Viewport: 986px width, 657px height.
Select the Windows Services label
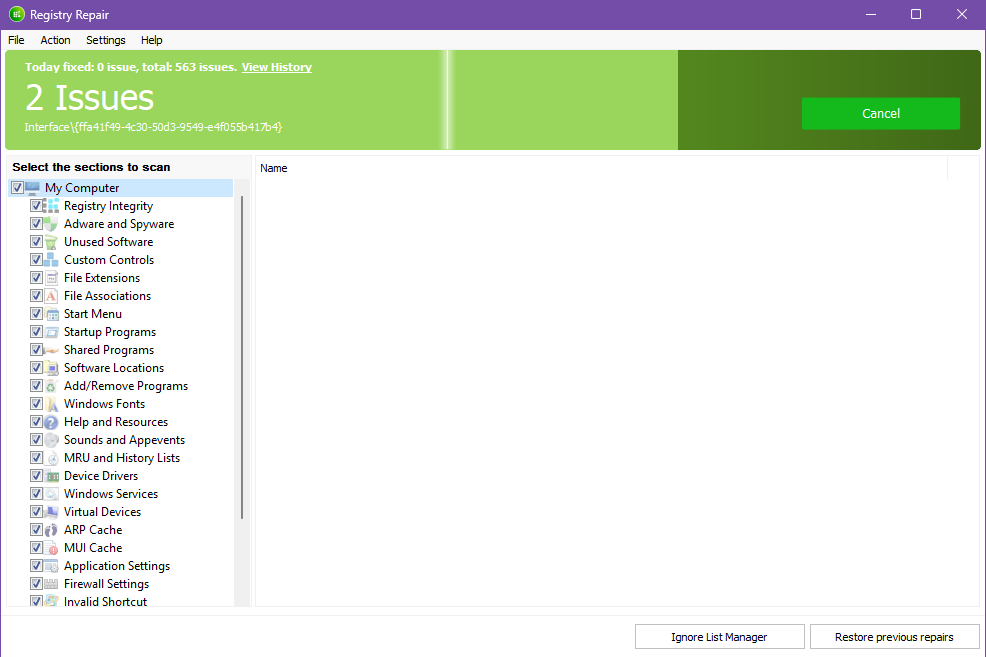[111, 494]
